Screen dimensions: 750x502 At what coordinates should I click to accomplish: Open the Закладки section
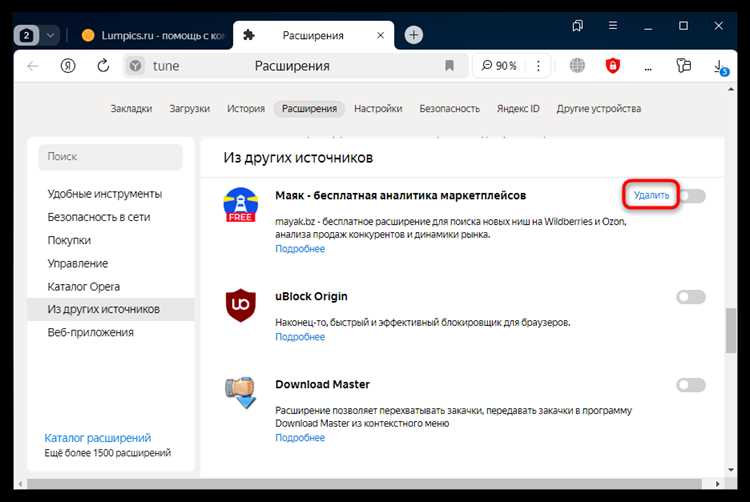pos(131,109)
